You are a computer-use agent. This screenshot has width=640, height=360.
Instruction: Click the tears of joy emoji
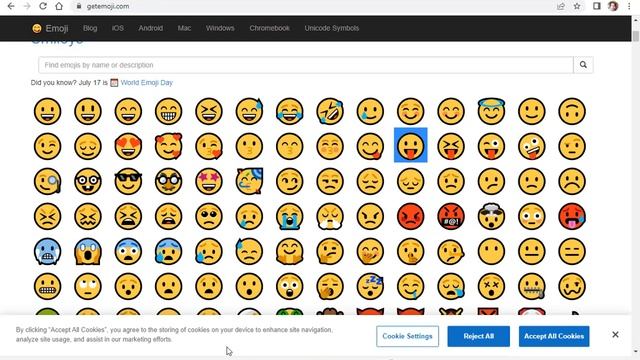coord(290,111)
